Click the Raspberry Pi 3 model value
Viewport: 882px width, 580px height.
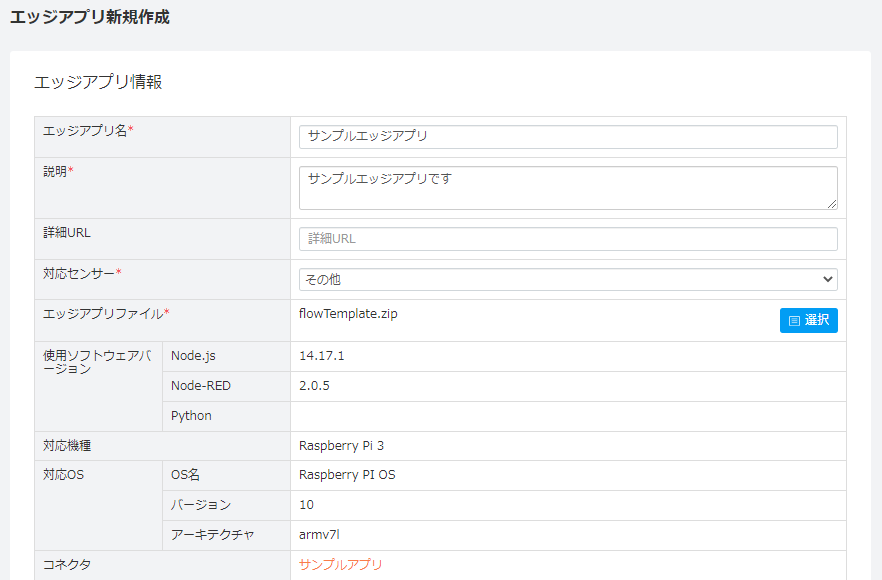(341, 446)
